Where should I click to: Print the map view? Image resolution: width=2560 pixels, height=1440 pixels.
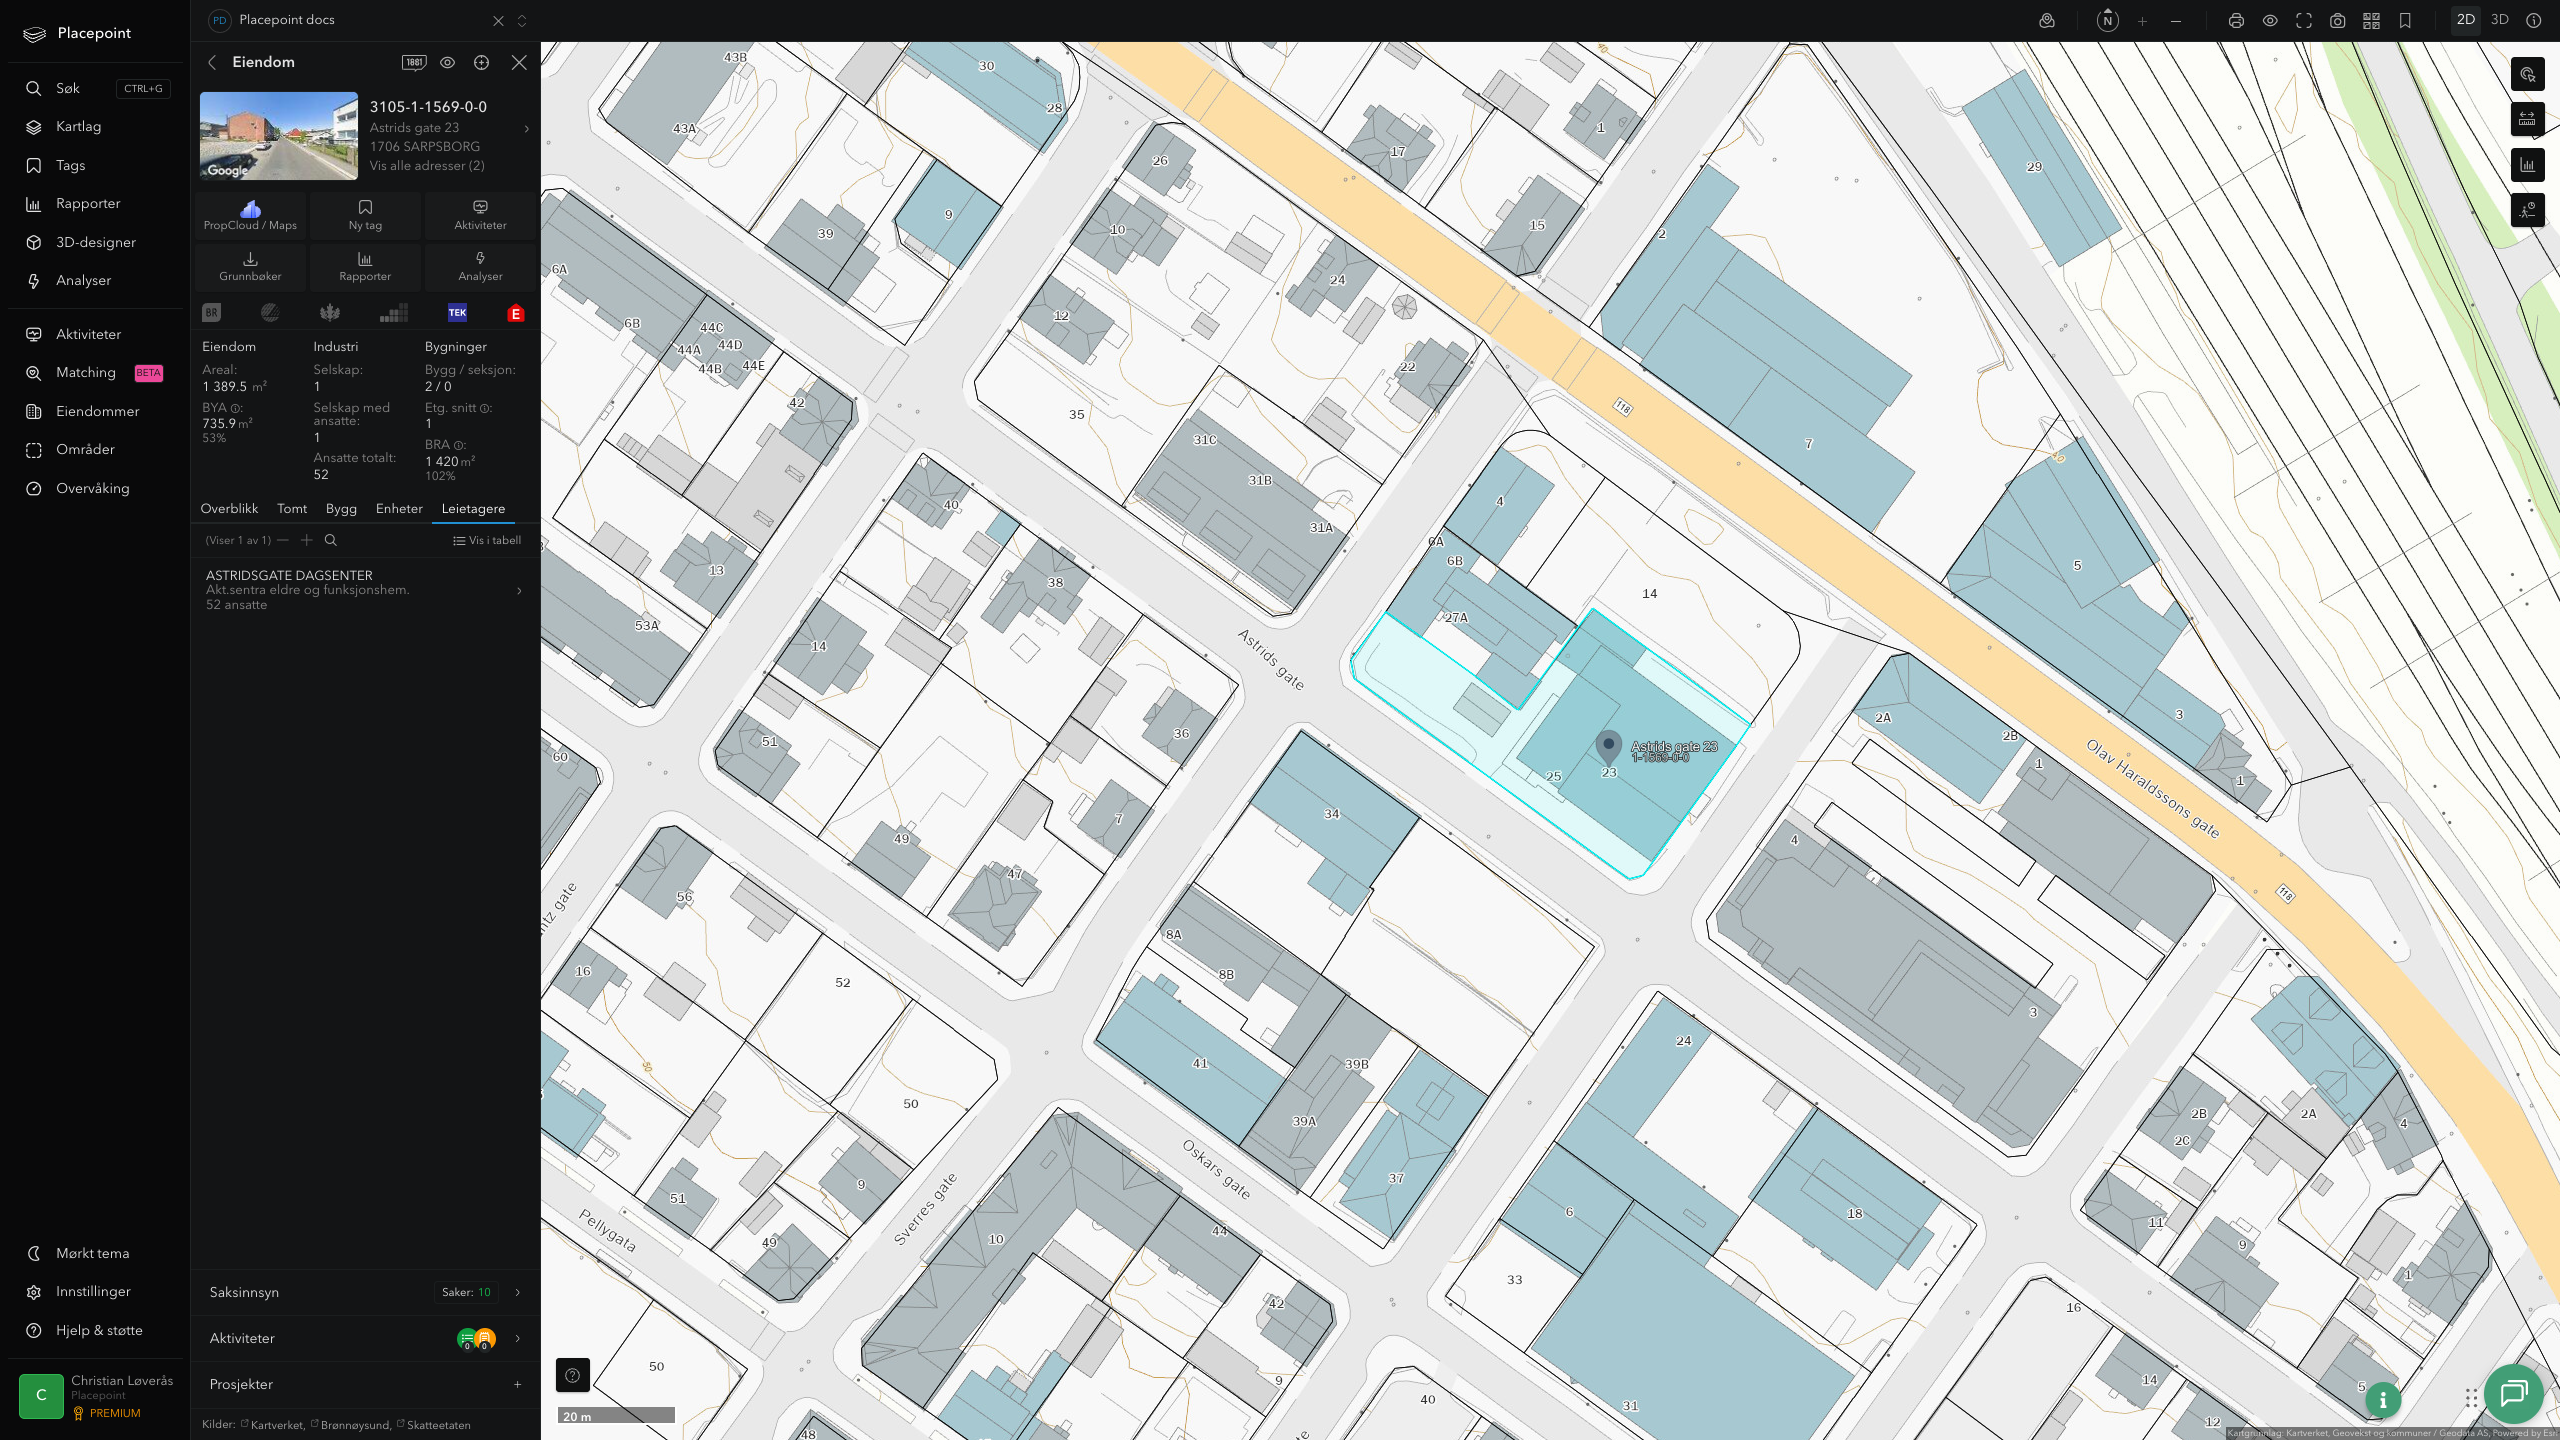pos(2237,20)
